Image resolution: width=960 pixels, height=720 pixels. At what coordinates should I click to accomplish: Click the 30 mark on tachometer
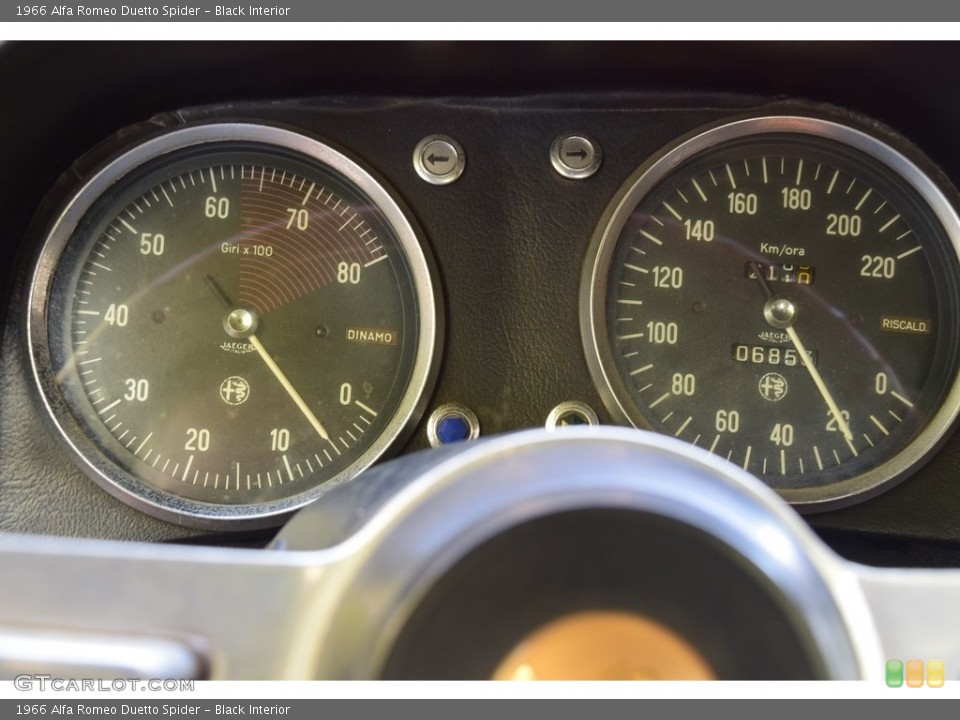[x=136, y=390]
